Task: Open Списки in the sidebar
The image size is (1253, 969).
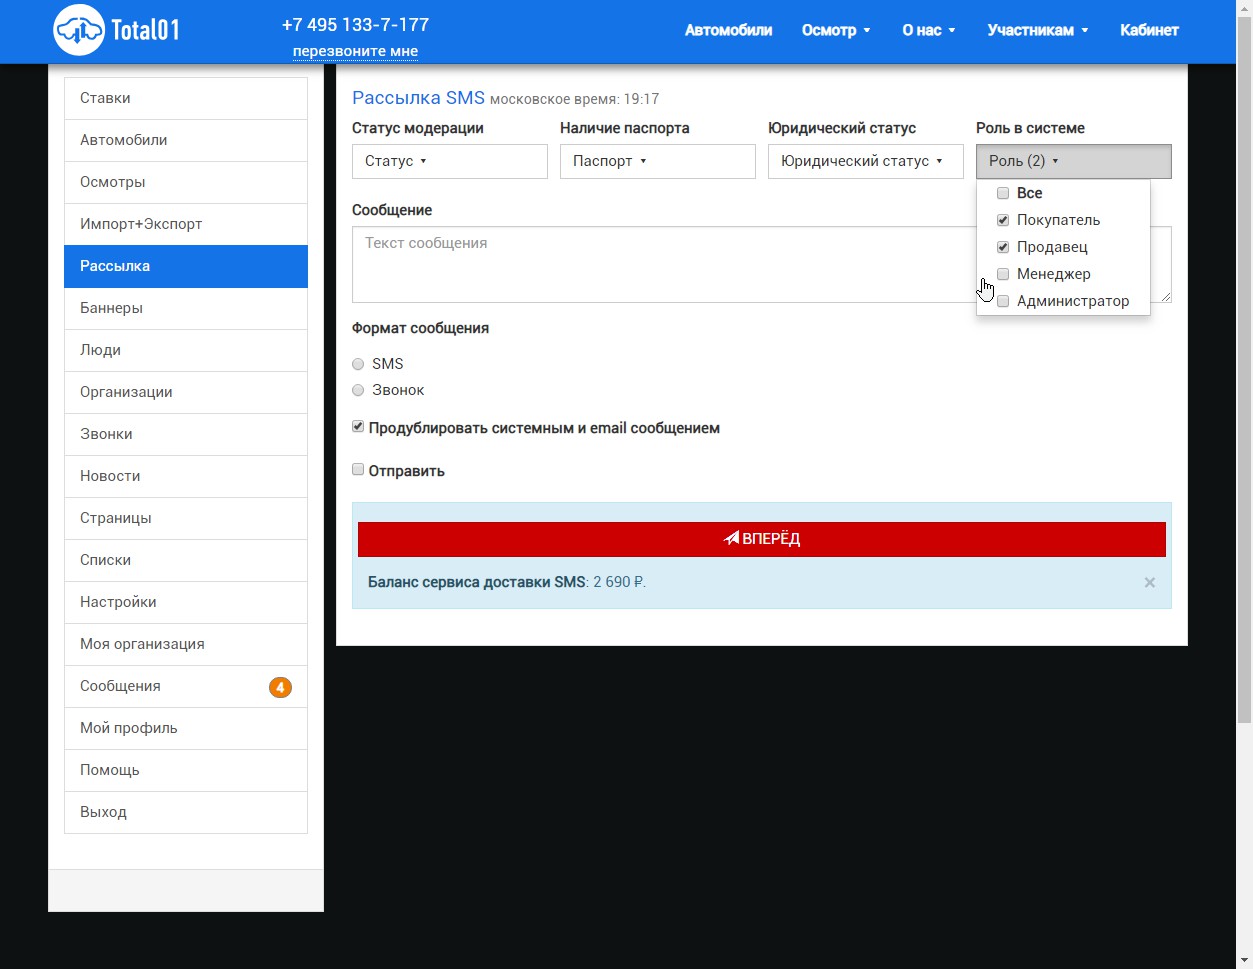Action: point(186,560)
